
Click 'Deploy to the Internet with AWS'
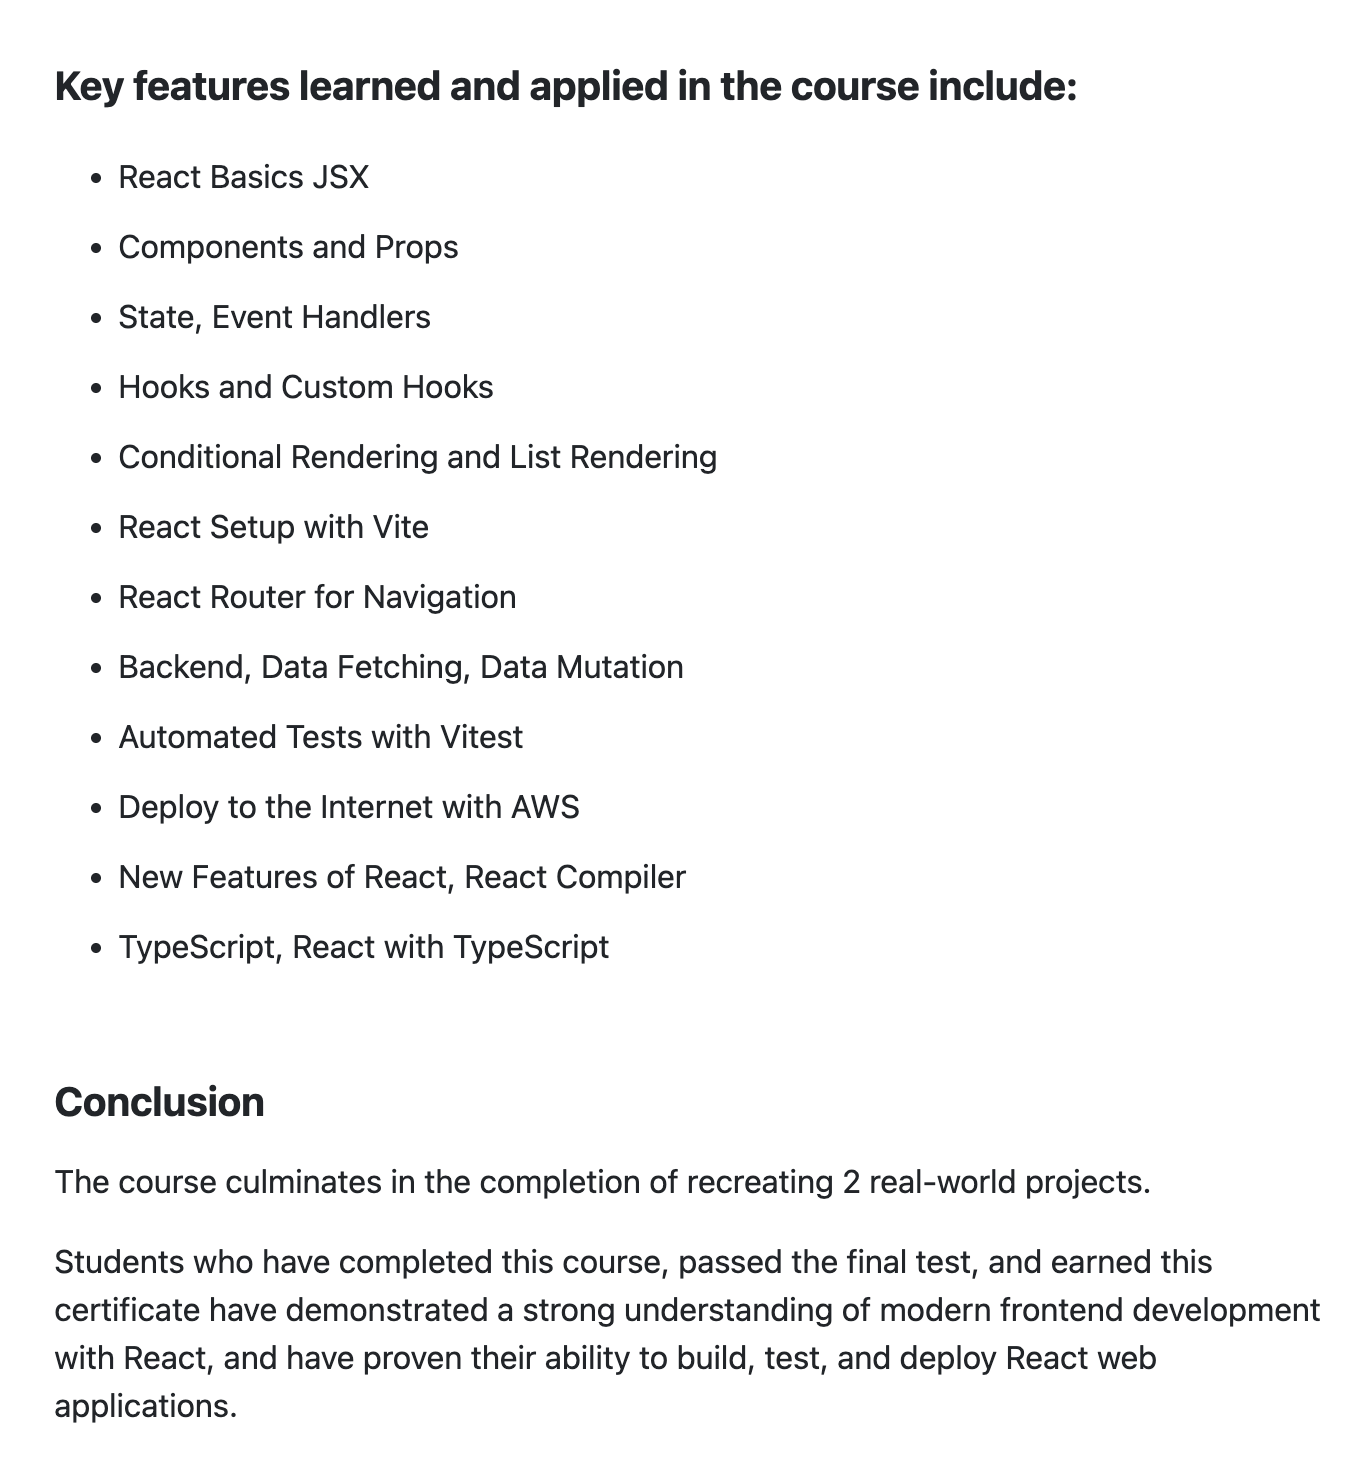(349, 807)
